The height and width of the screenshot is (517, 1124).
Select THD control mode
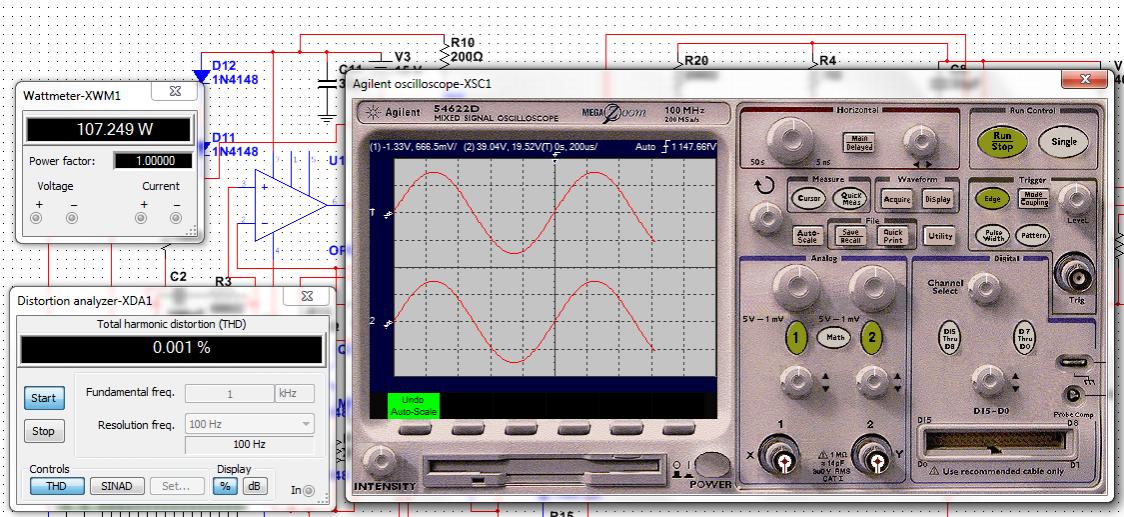57,486
